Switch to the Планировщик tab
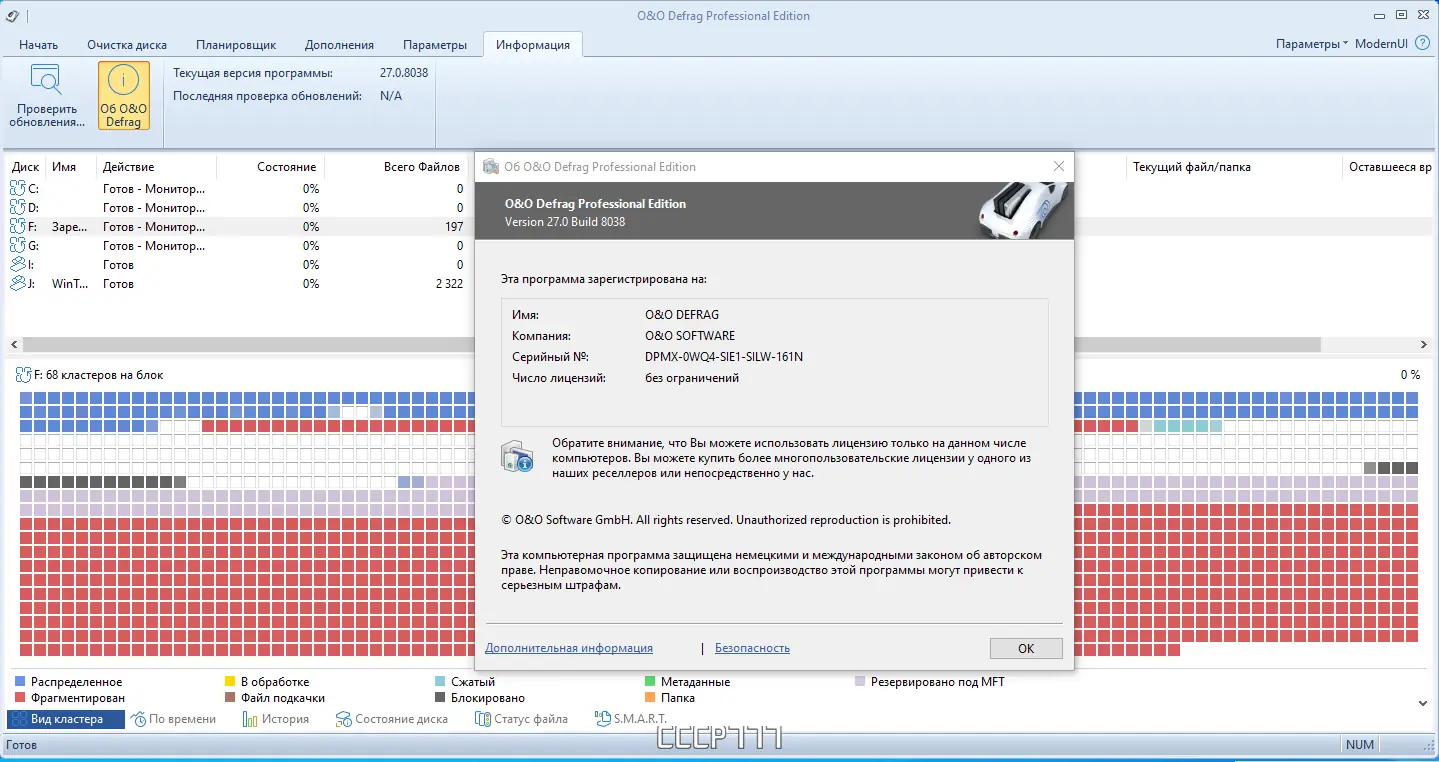This screenshot has height=762, width=1439. [x=236, y=44]
